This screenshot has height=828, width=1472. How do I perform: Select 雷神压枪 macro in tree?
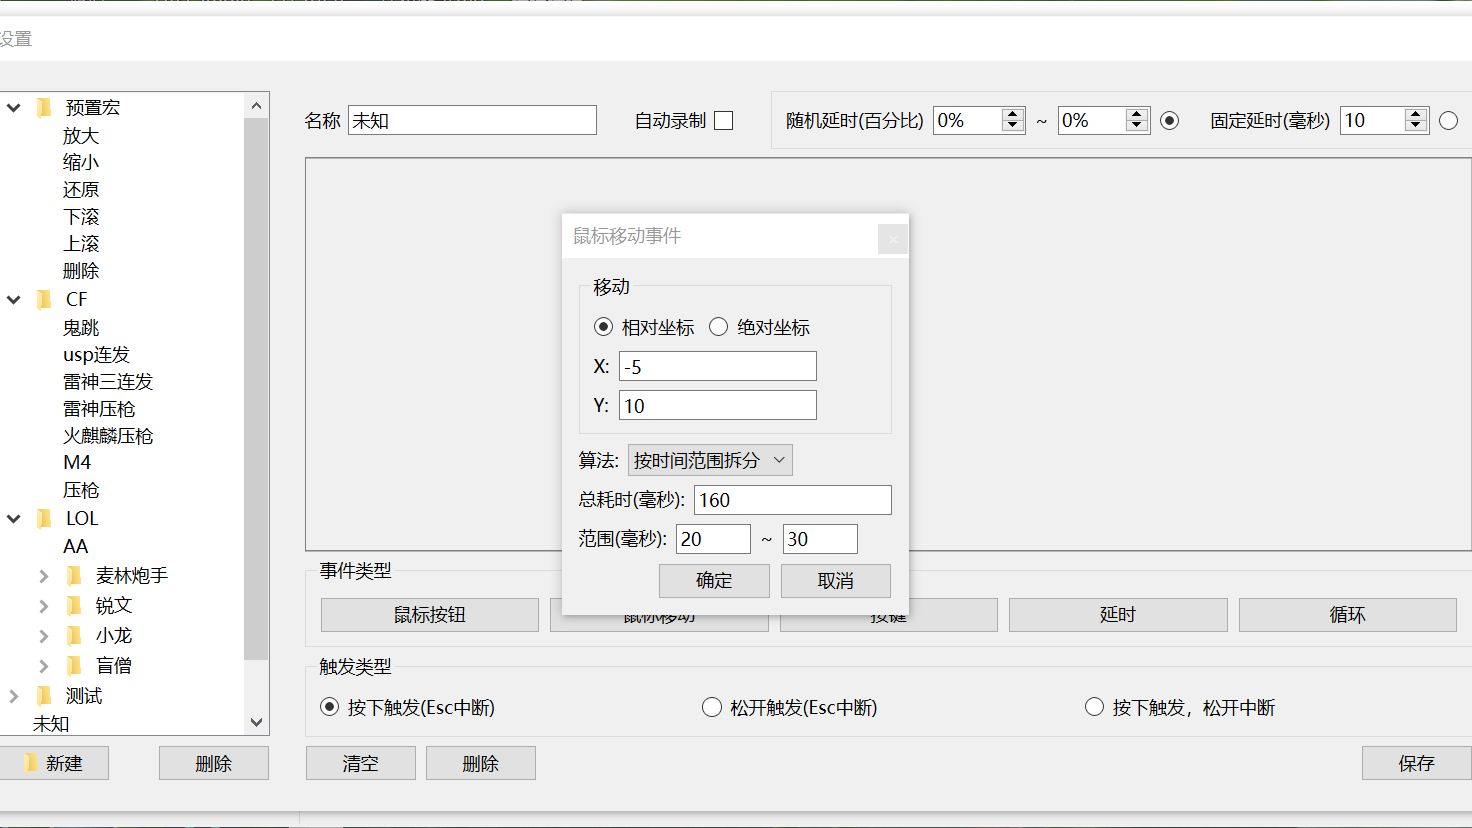(x=99, y=408)
